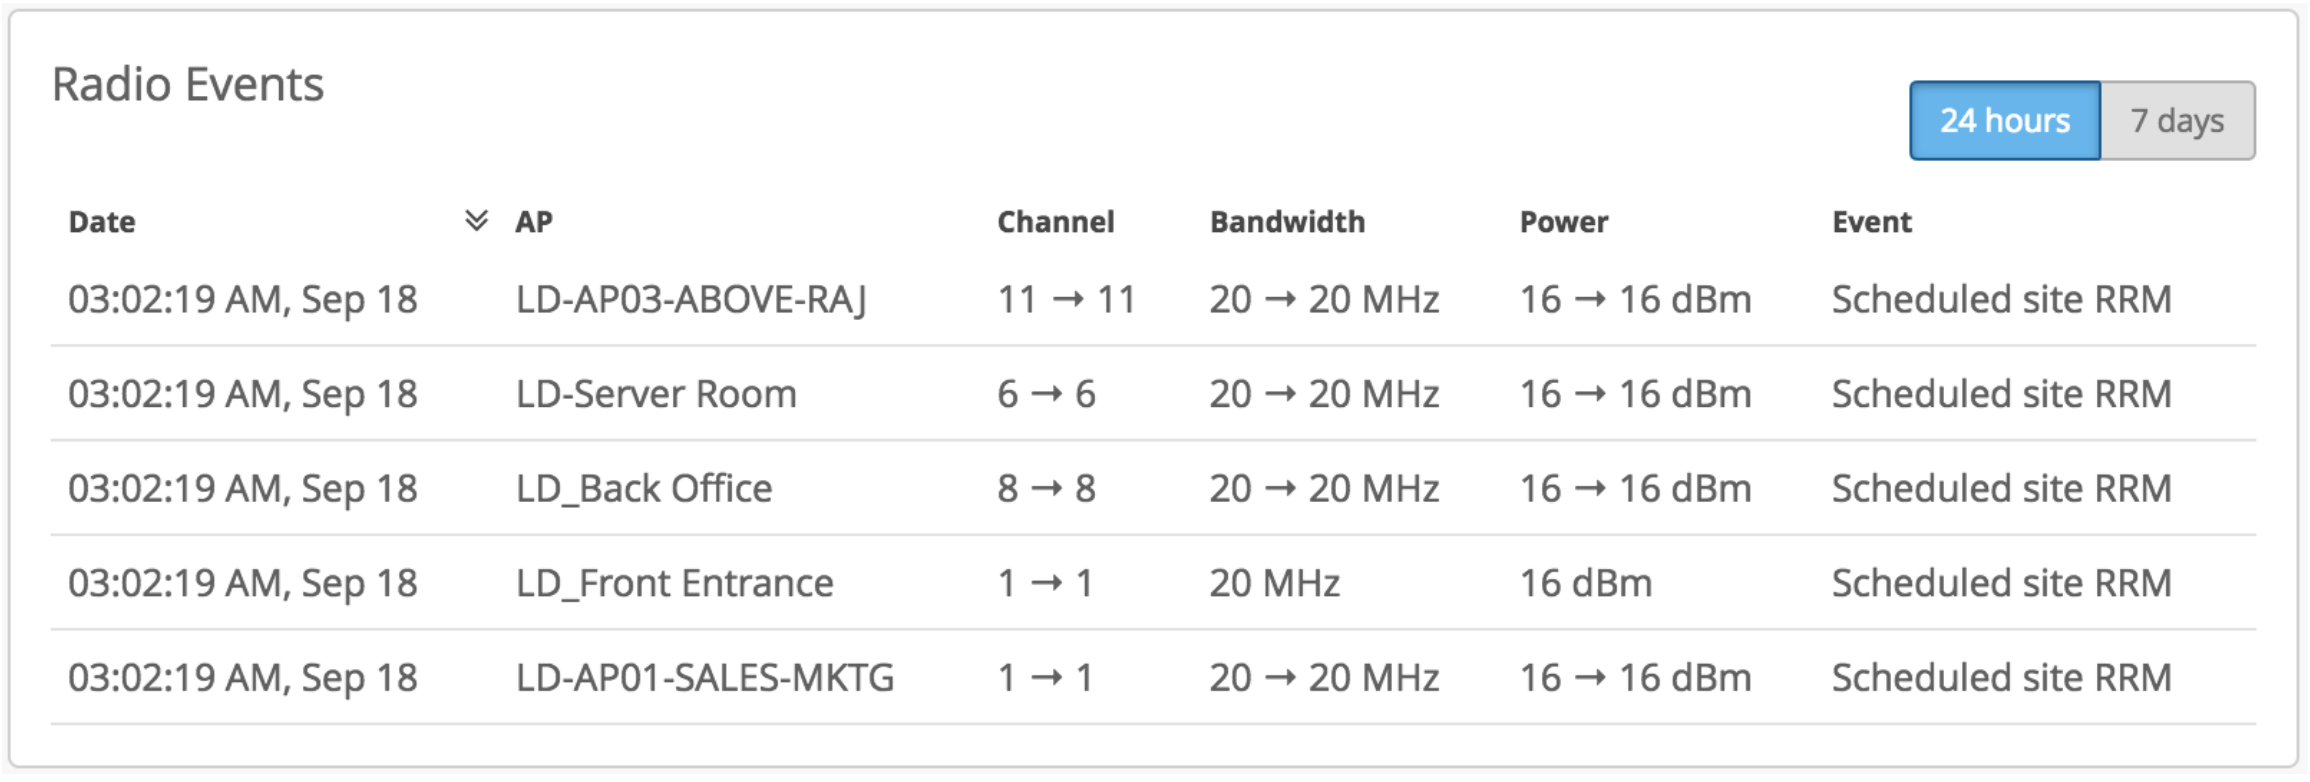Click the Radio Events panel title

click(x=188, y=84)
